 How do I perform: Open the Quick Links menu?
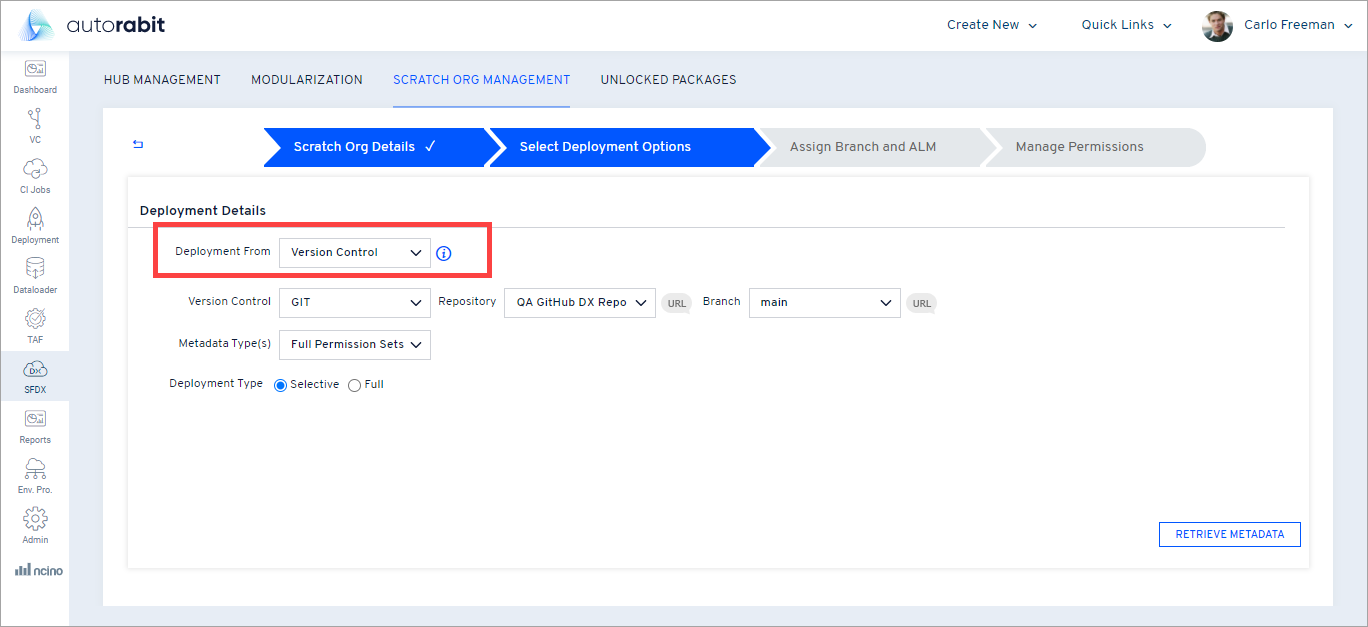click(x=1125, y=24)
